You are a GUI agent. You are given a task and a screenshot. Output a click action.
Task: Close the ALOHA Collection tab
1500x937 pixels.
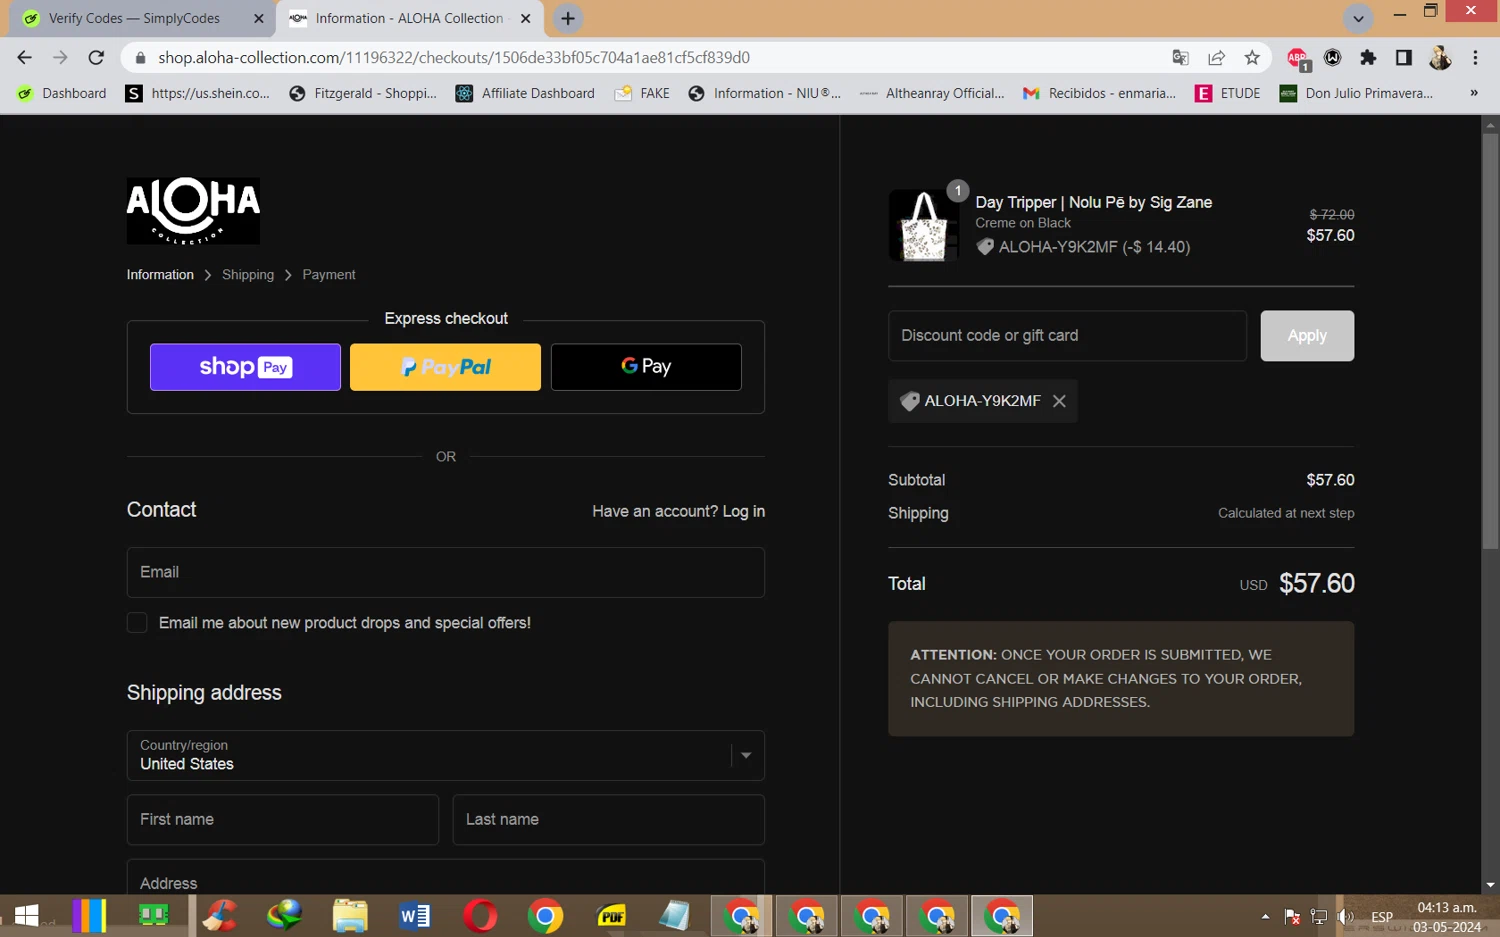(526, 18)
